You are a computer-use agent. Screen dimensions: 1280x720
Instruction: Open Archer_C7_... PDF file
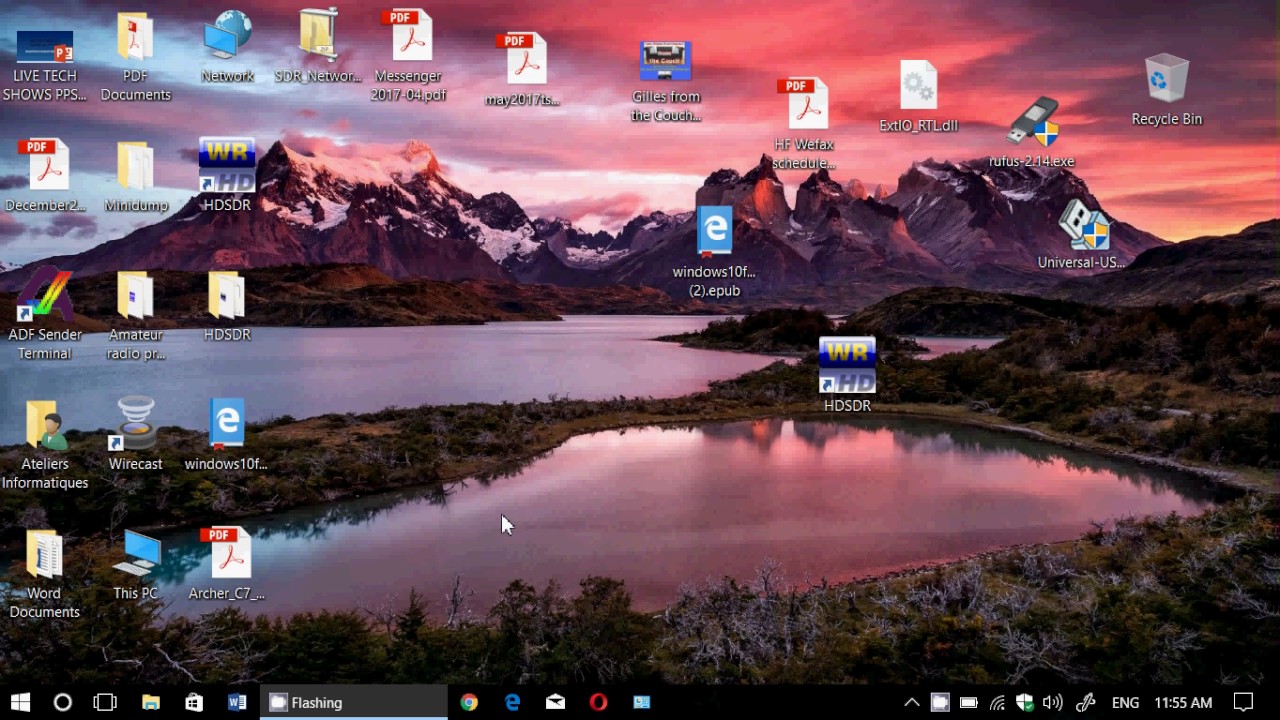[x=227, y=565]
